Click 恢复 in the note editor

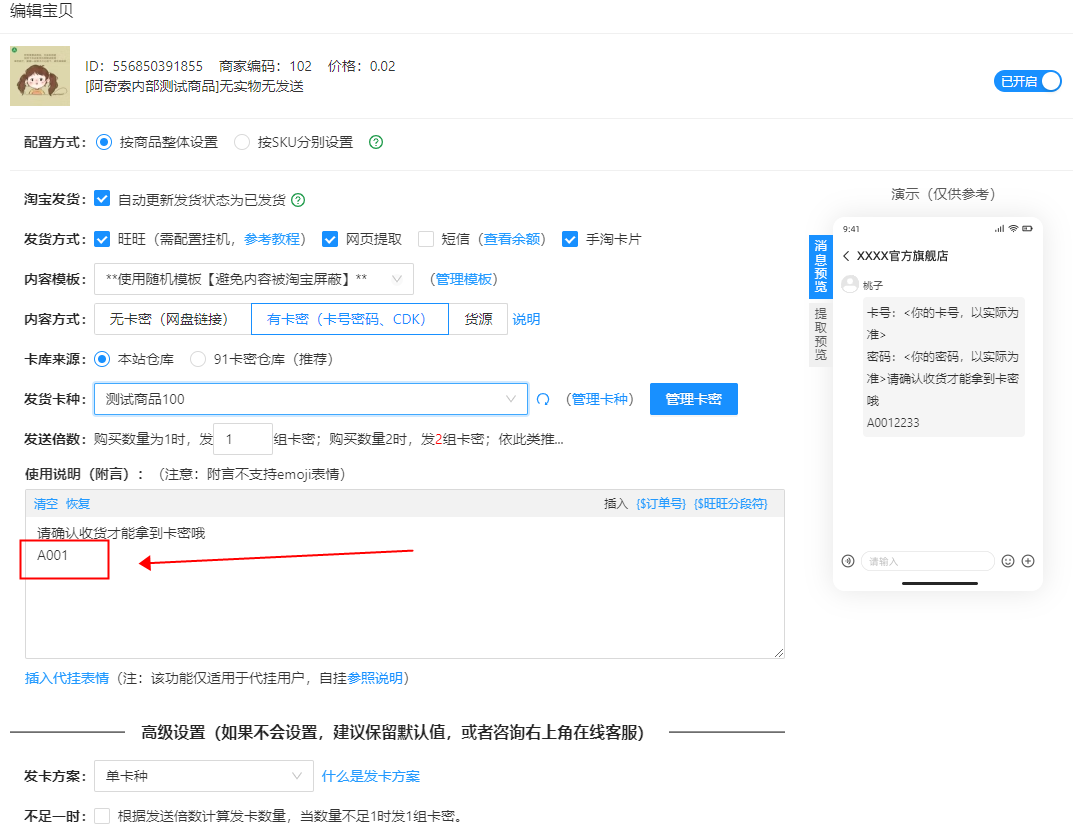pos(78,504)
